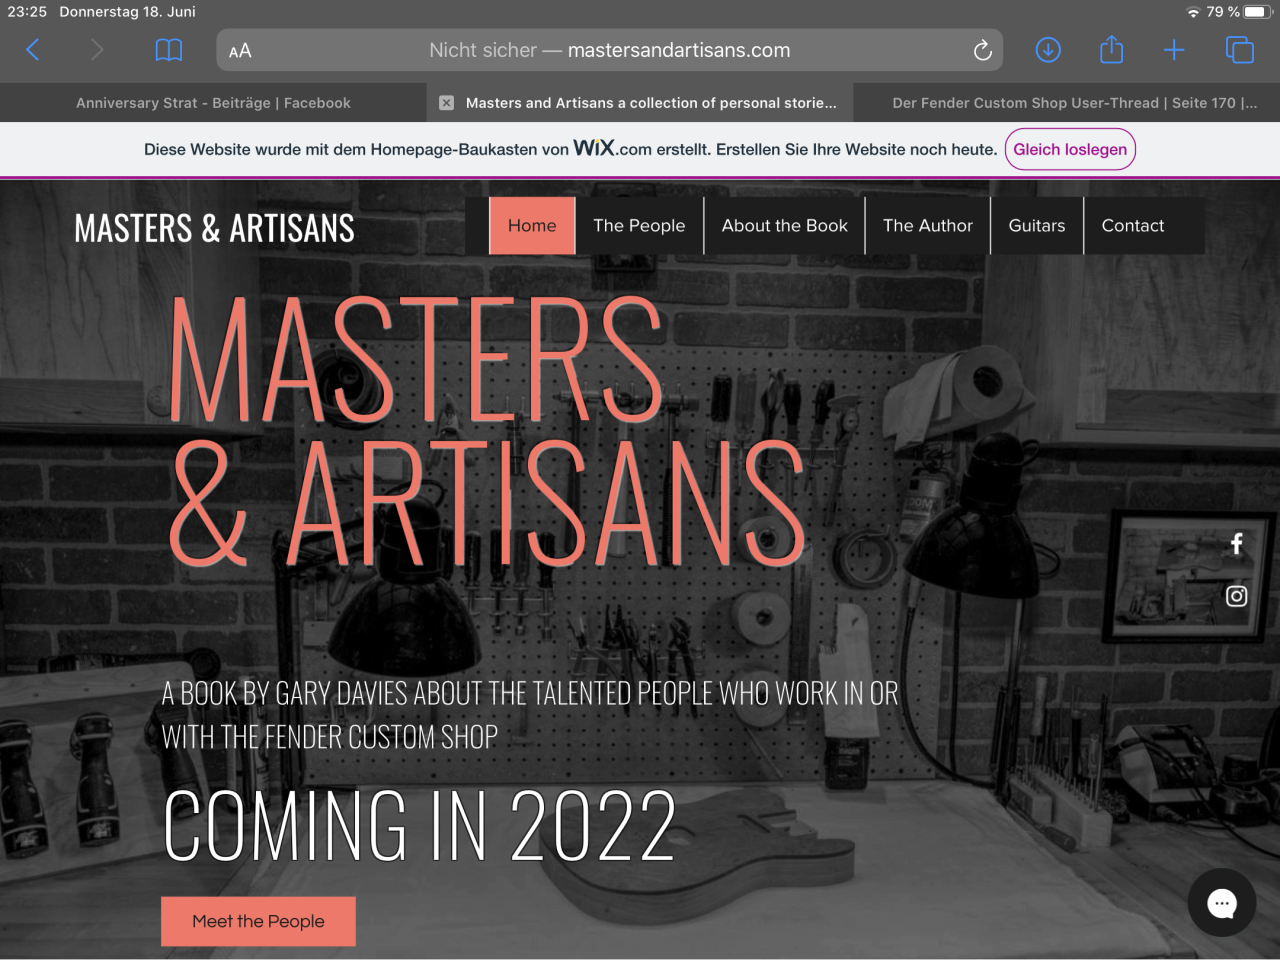This screenshot has height=960, width=1280.
Task: Open the chat bubble widget
Action: click(1221, 903)
